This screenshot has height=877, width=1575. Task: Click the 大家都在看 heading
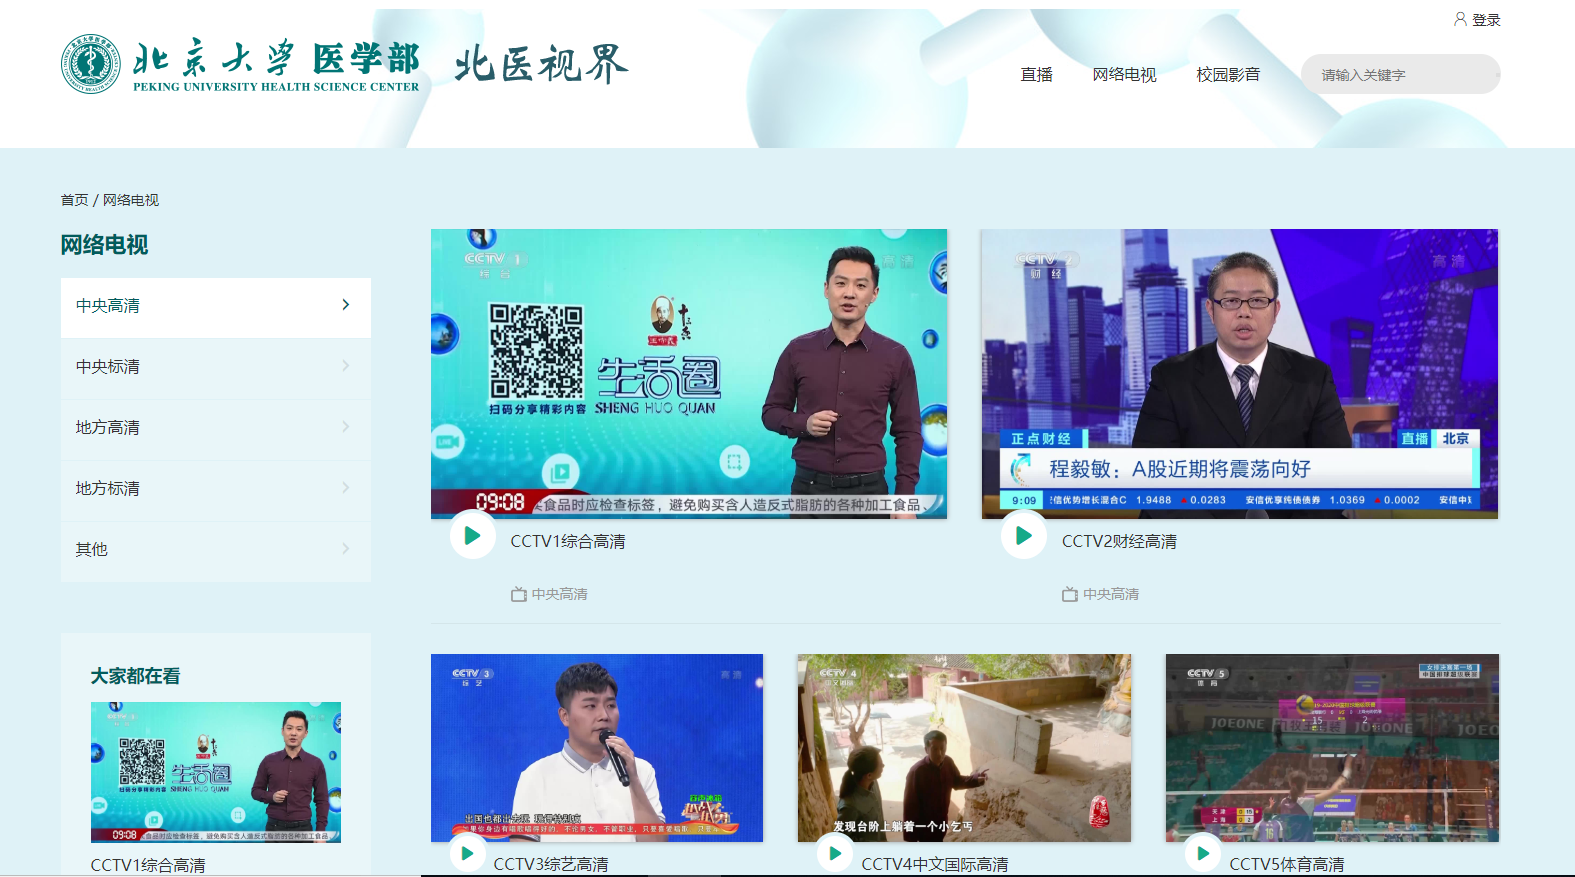click(135, 676)
